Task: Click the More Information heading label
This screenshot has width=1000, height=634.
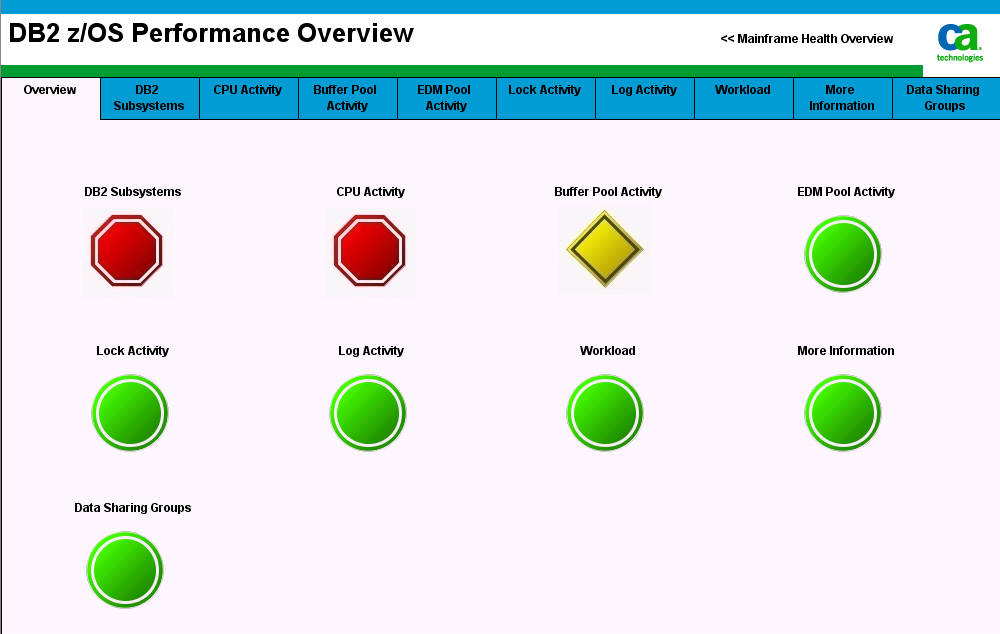Action: coord(846,351)
